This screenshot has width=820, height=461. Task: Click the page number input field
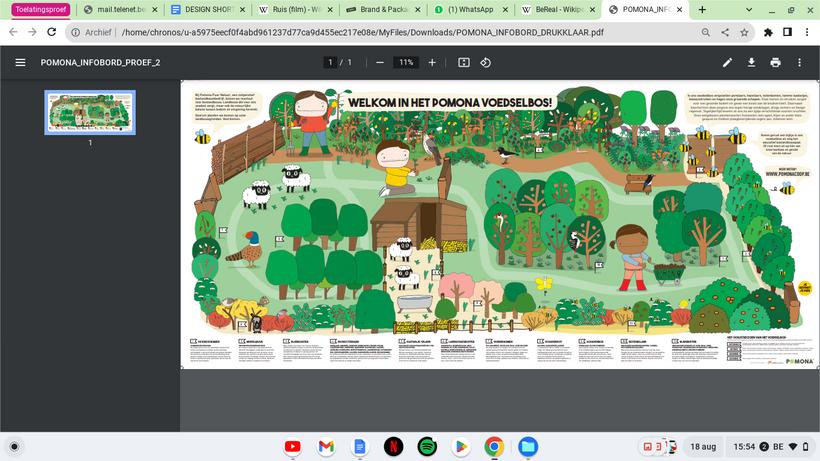pos(330,62)
